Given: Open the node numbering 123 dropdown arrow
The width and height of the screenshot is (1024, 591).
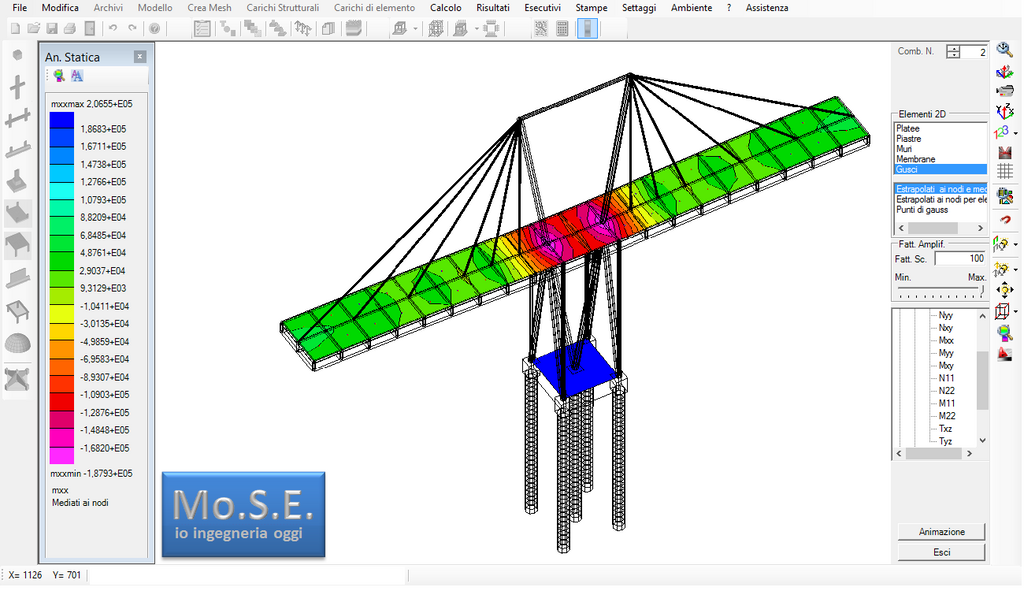Looking at the screenshot, I should (1016, 133).
